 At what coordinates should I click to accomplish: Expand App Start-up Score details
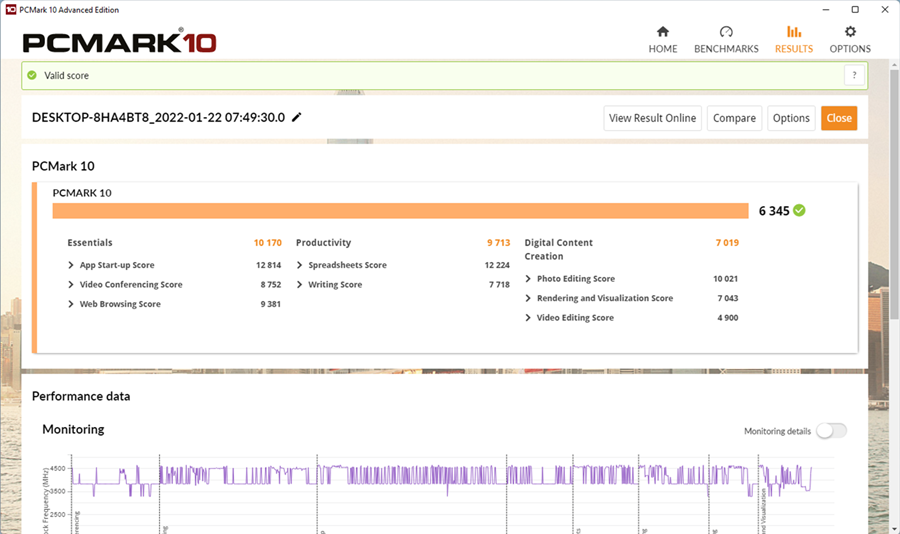click(71, 265)
